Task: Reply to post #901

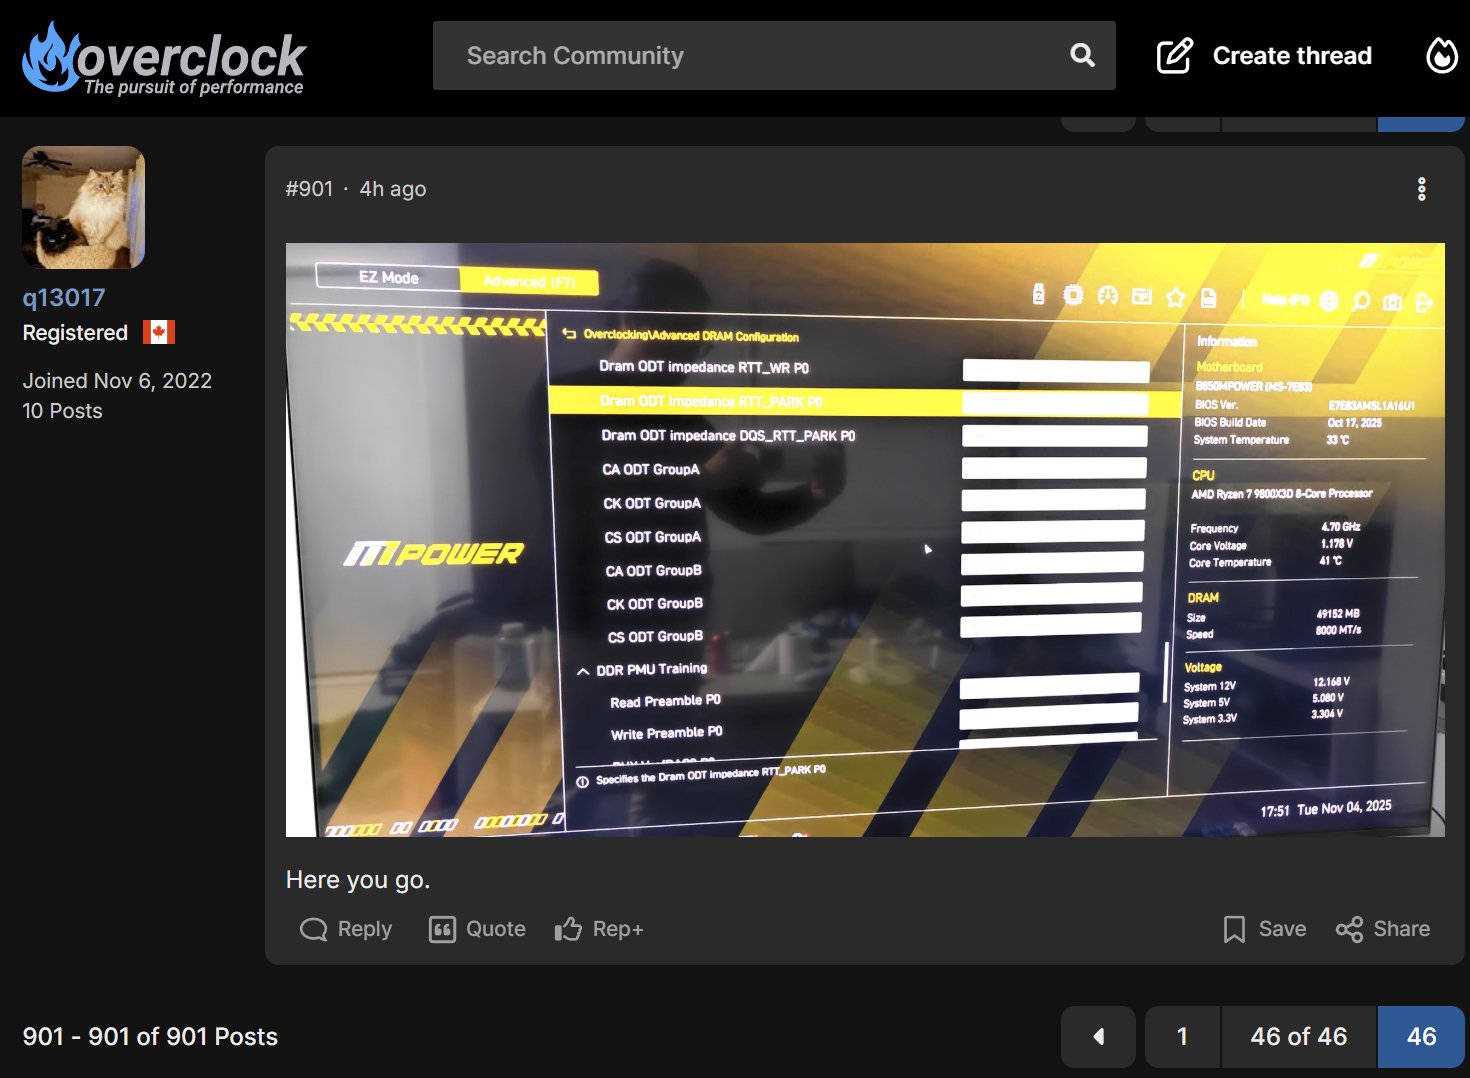Action: point(346,929)
